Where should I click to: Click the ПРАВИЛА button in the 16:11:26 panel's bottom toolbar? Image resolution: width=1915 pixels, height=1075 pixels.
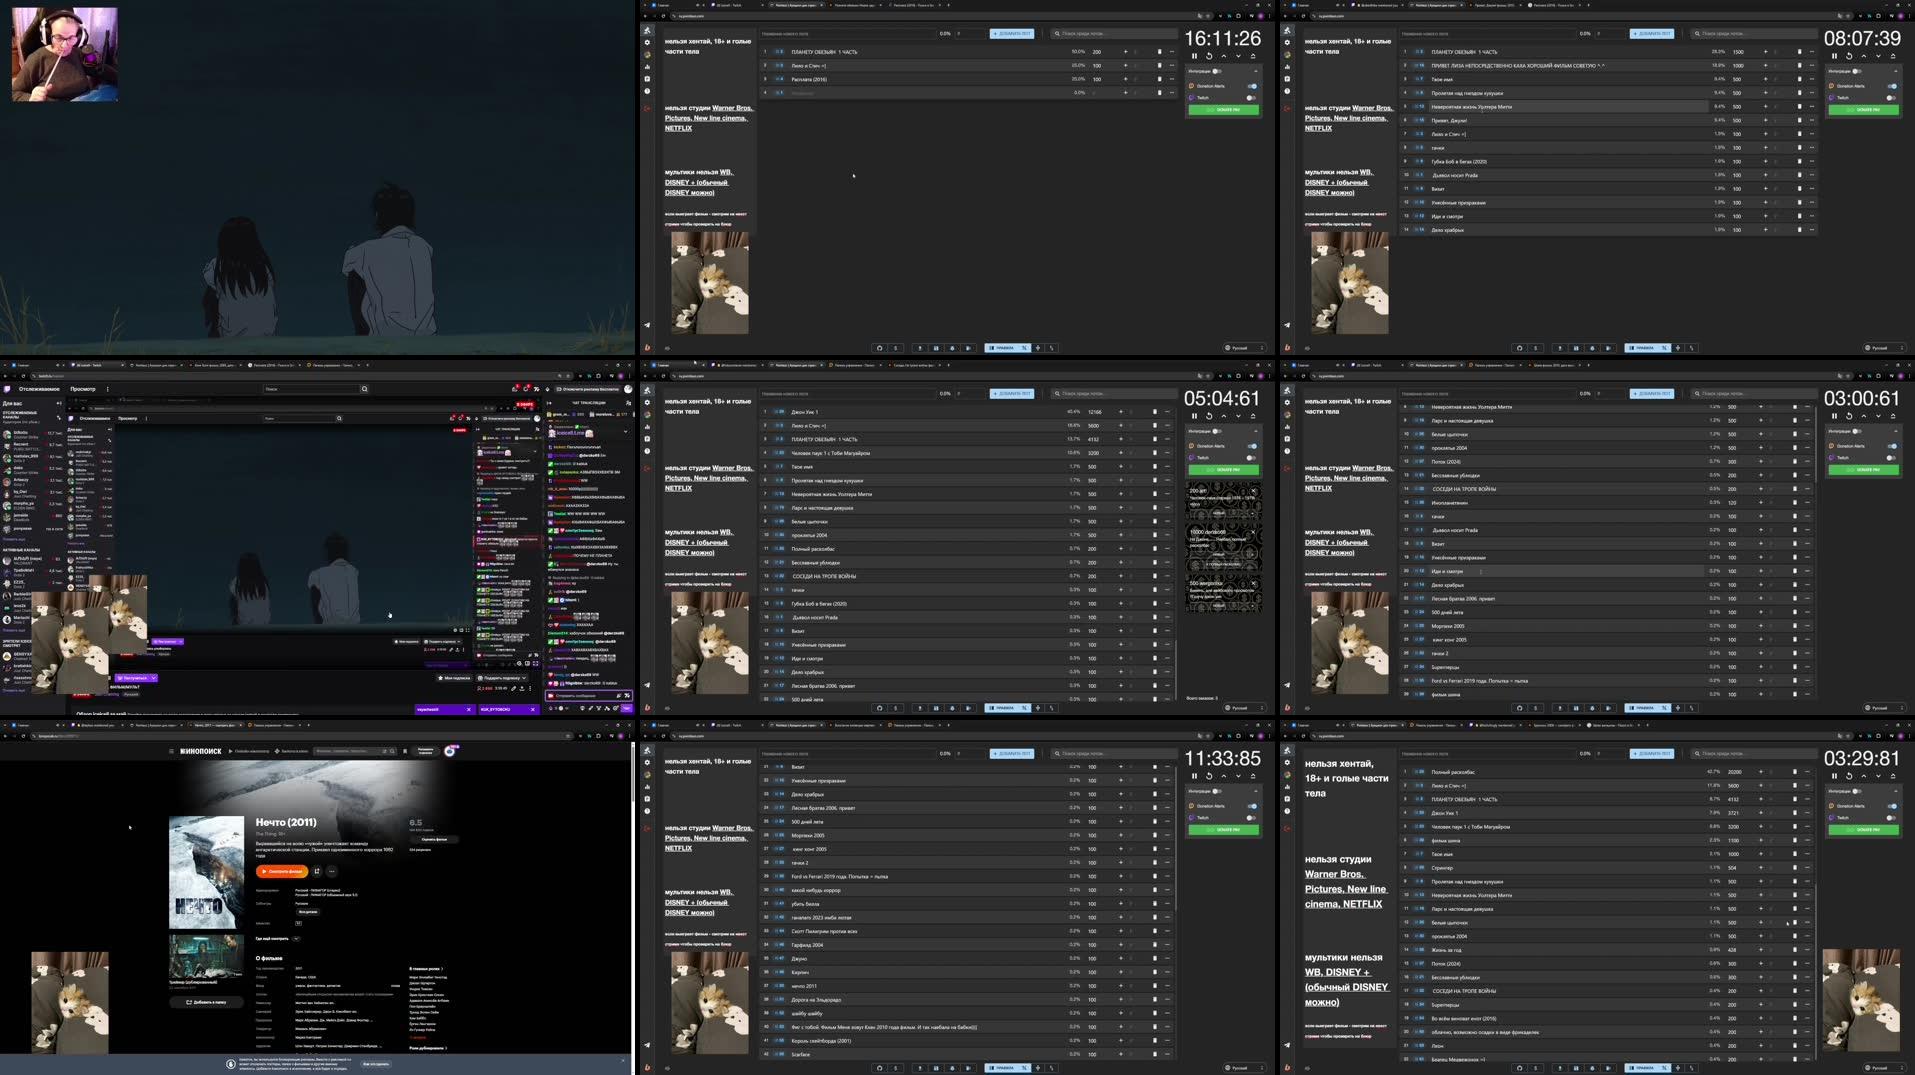(1007, 348)
